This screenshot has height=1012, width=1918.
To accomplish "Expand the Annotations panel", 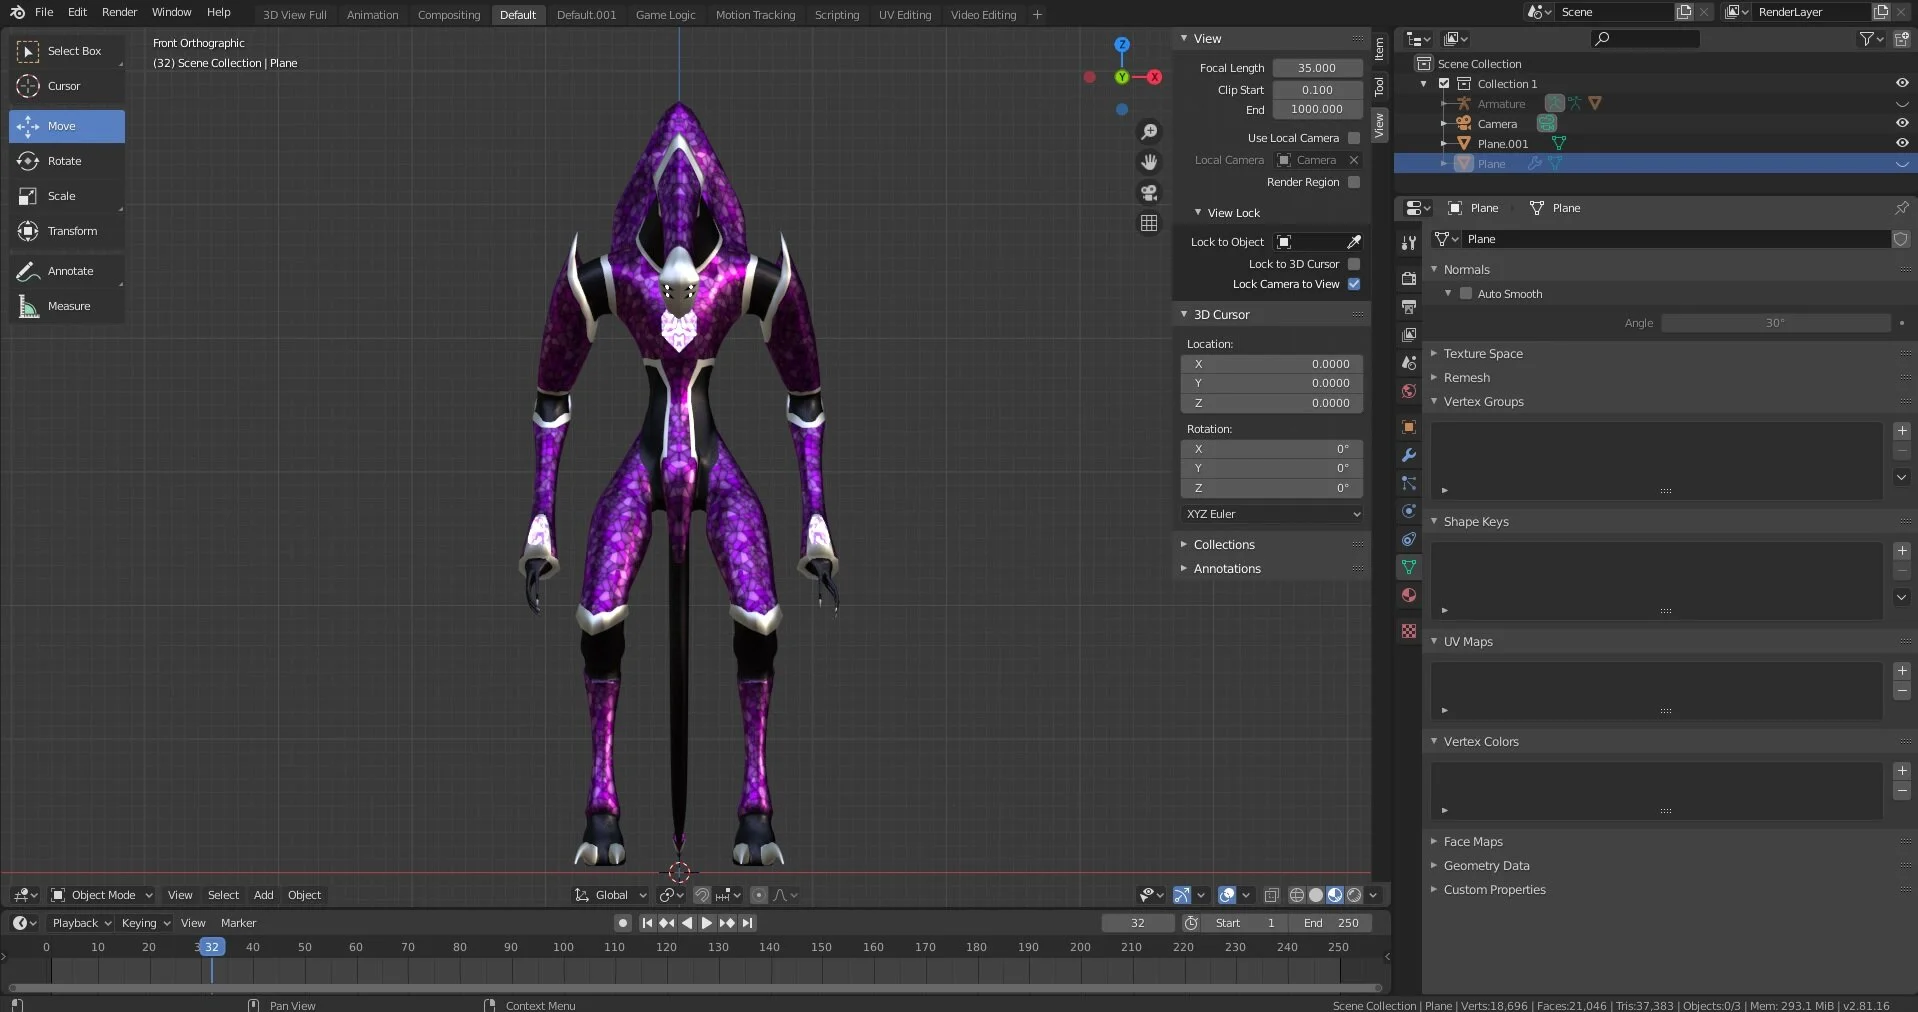I will tap(1226, 569).
